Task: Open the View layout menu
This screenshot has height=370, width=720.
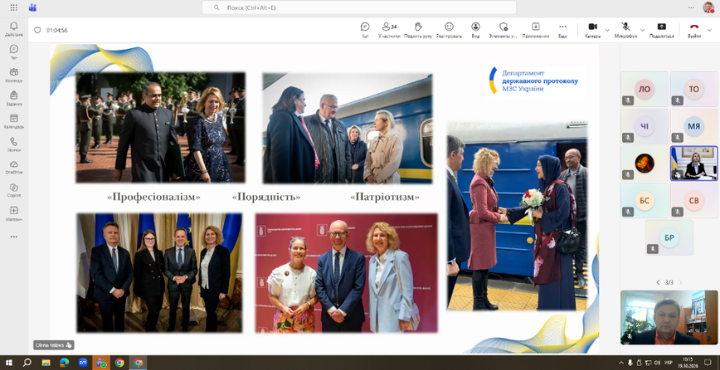Action: point(476,30)
